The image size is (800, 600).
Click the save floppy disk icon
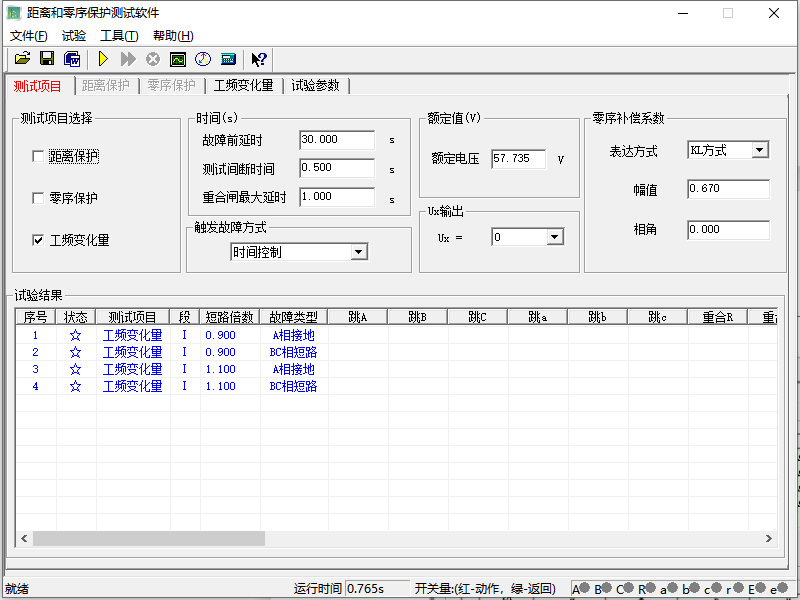pos(47,59)
